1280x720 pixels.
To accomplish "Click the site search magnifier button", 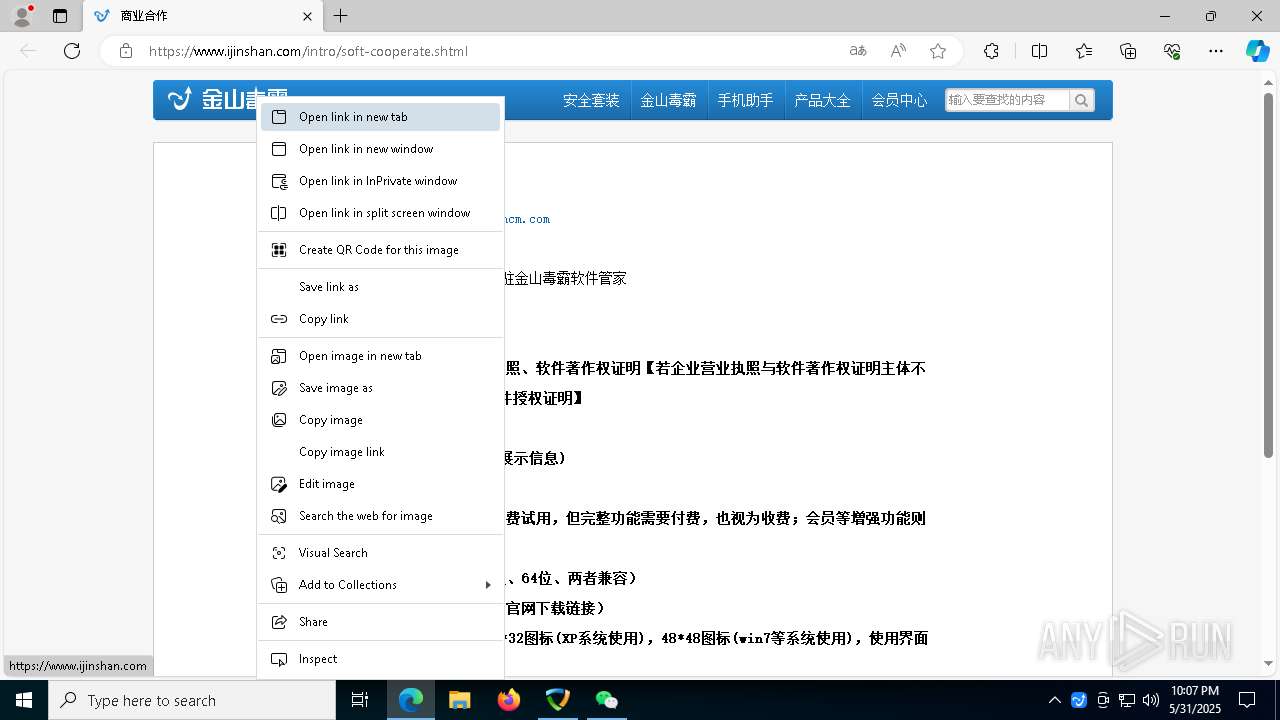I will (x=1081, y=100).
